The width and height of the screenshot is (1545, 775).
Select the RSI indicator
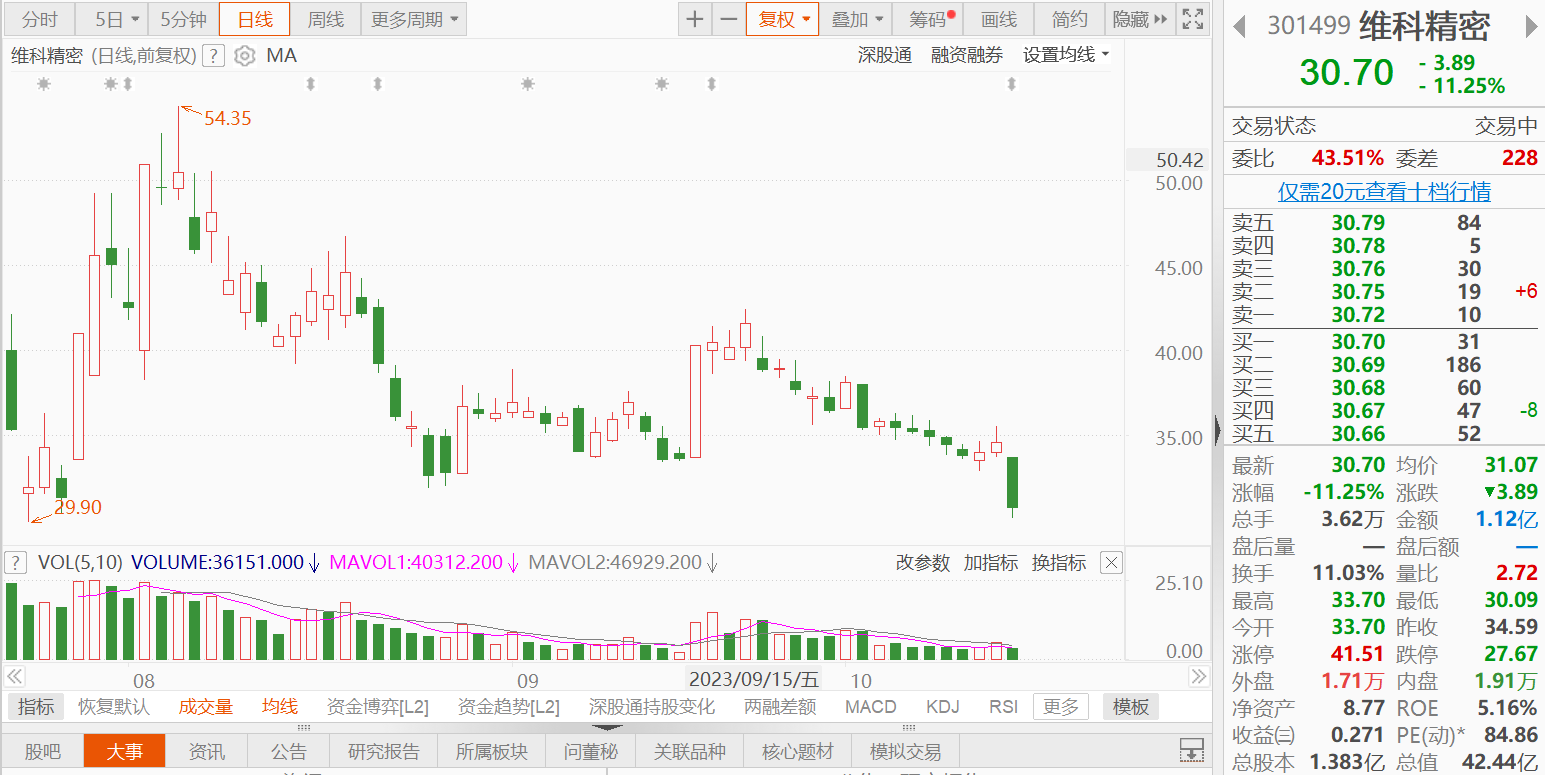(1003, 707)
